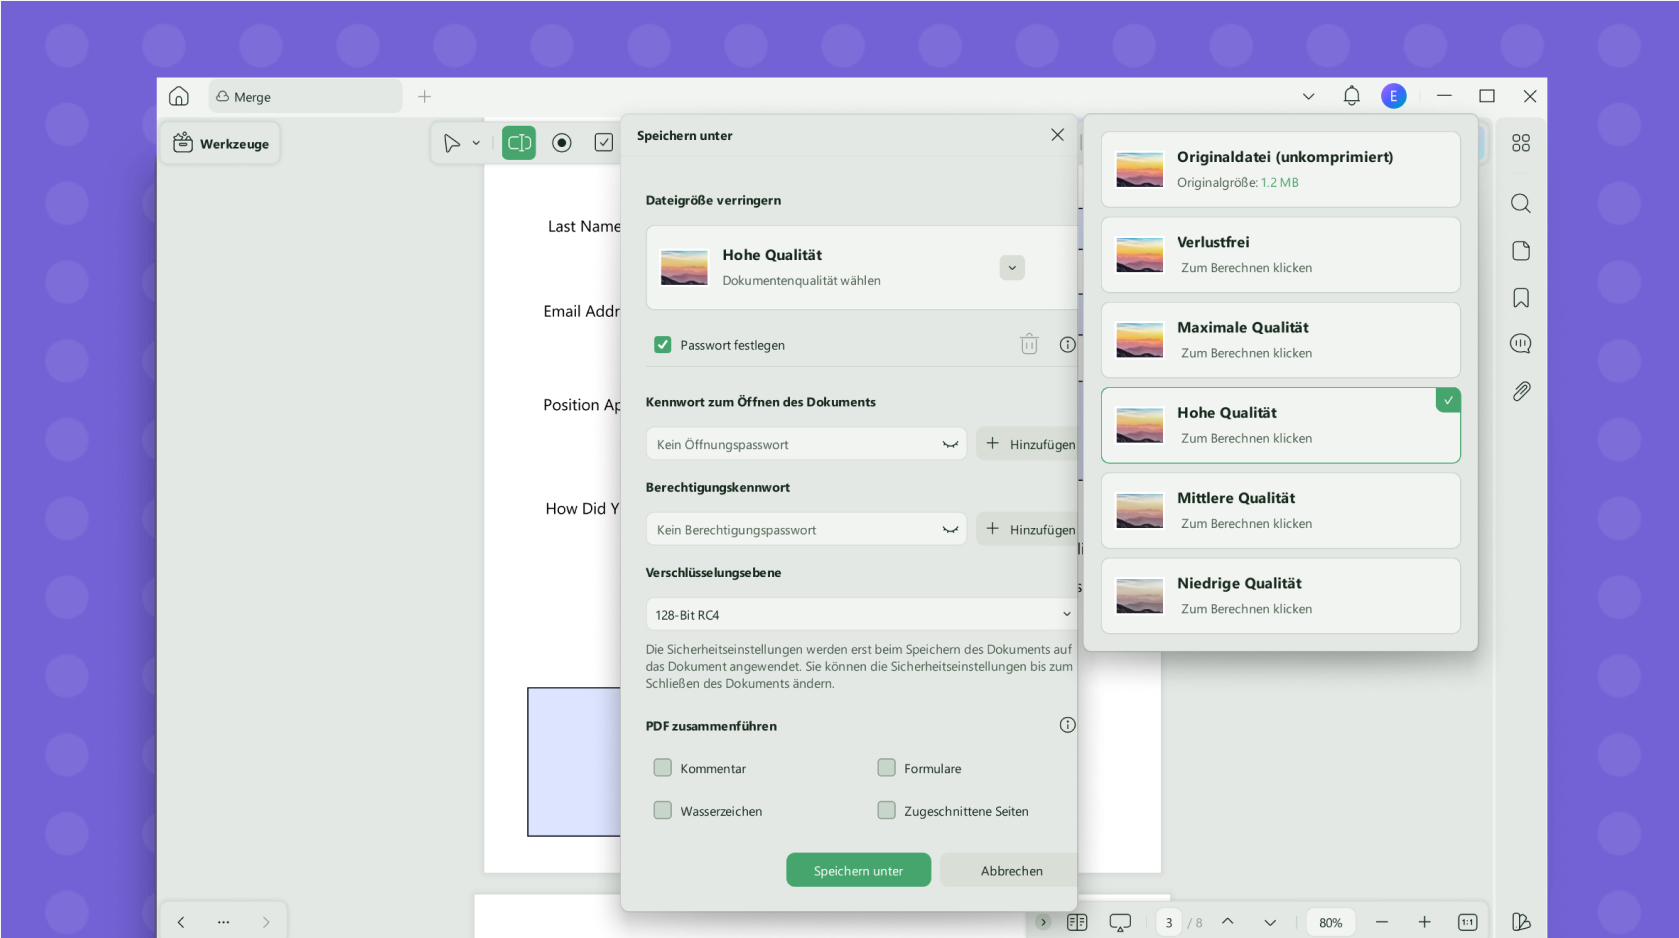The image size is (1679, 938).
Task: Open the attachments paperclip icon
Action: [1521, 391]
